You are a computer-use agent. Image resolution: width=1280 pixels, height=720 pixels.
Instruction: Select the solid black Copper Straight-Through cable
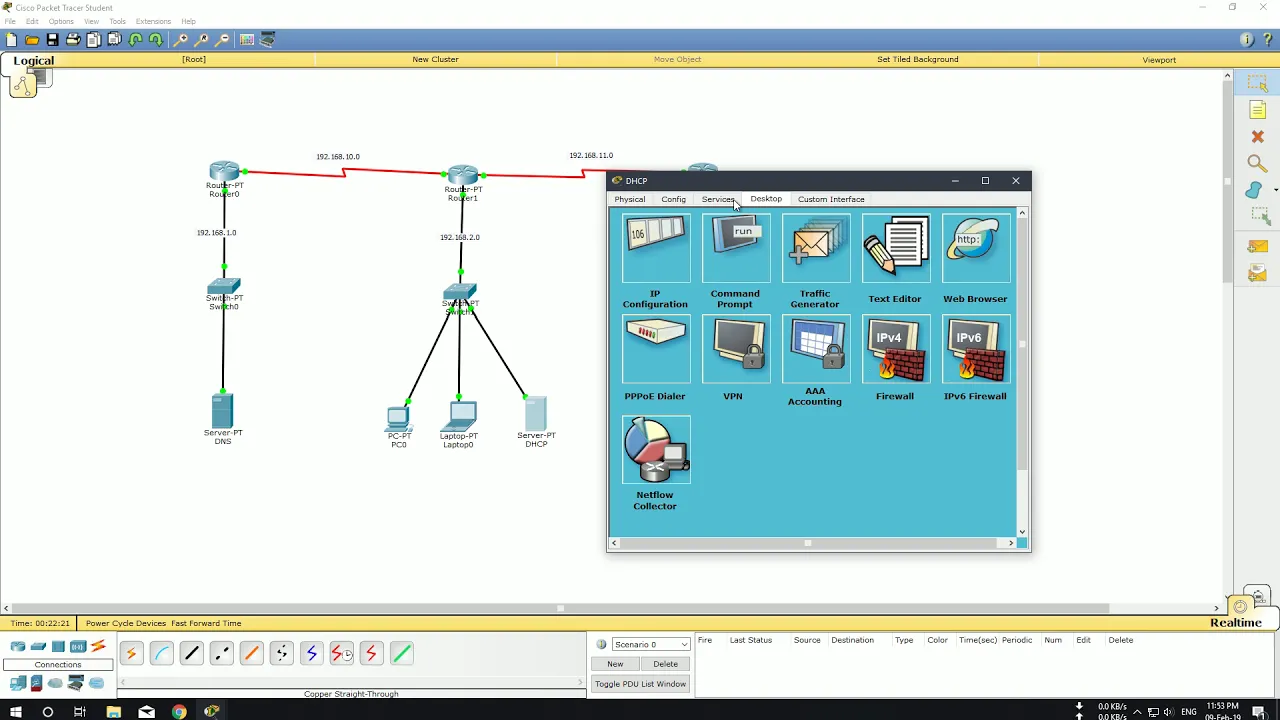(191, 654)
